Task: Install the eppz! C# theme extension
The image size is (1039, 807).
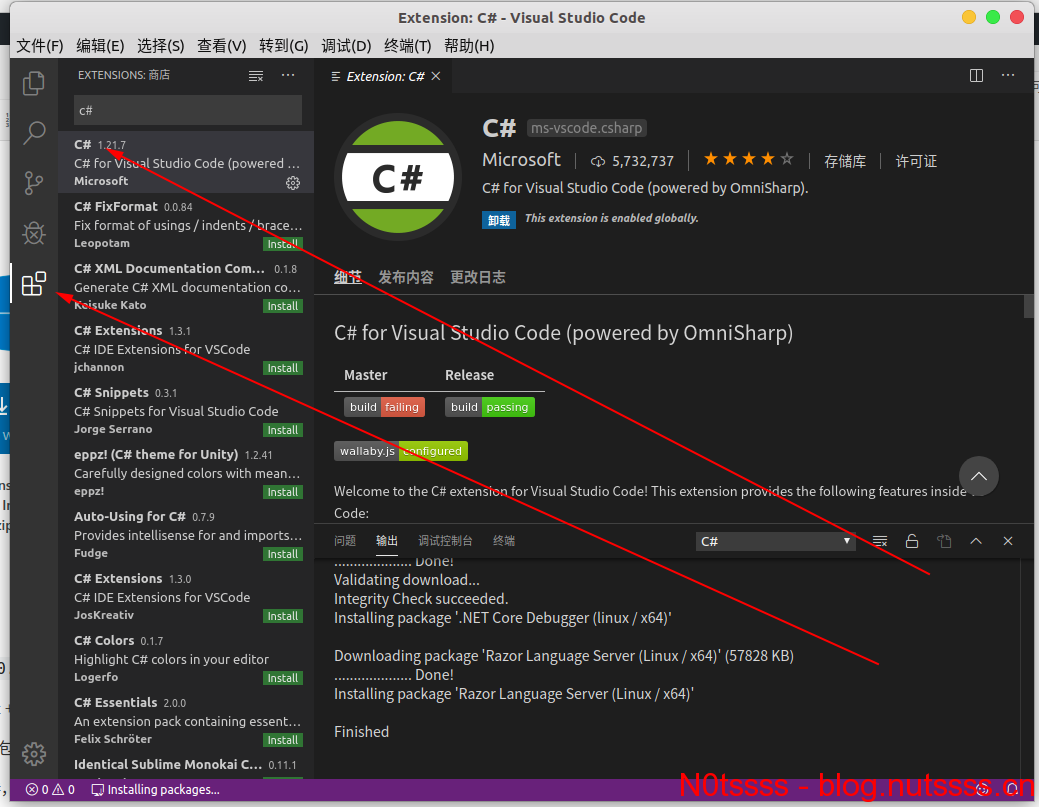Action: click(x=283, y=492)
